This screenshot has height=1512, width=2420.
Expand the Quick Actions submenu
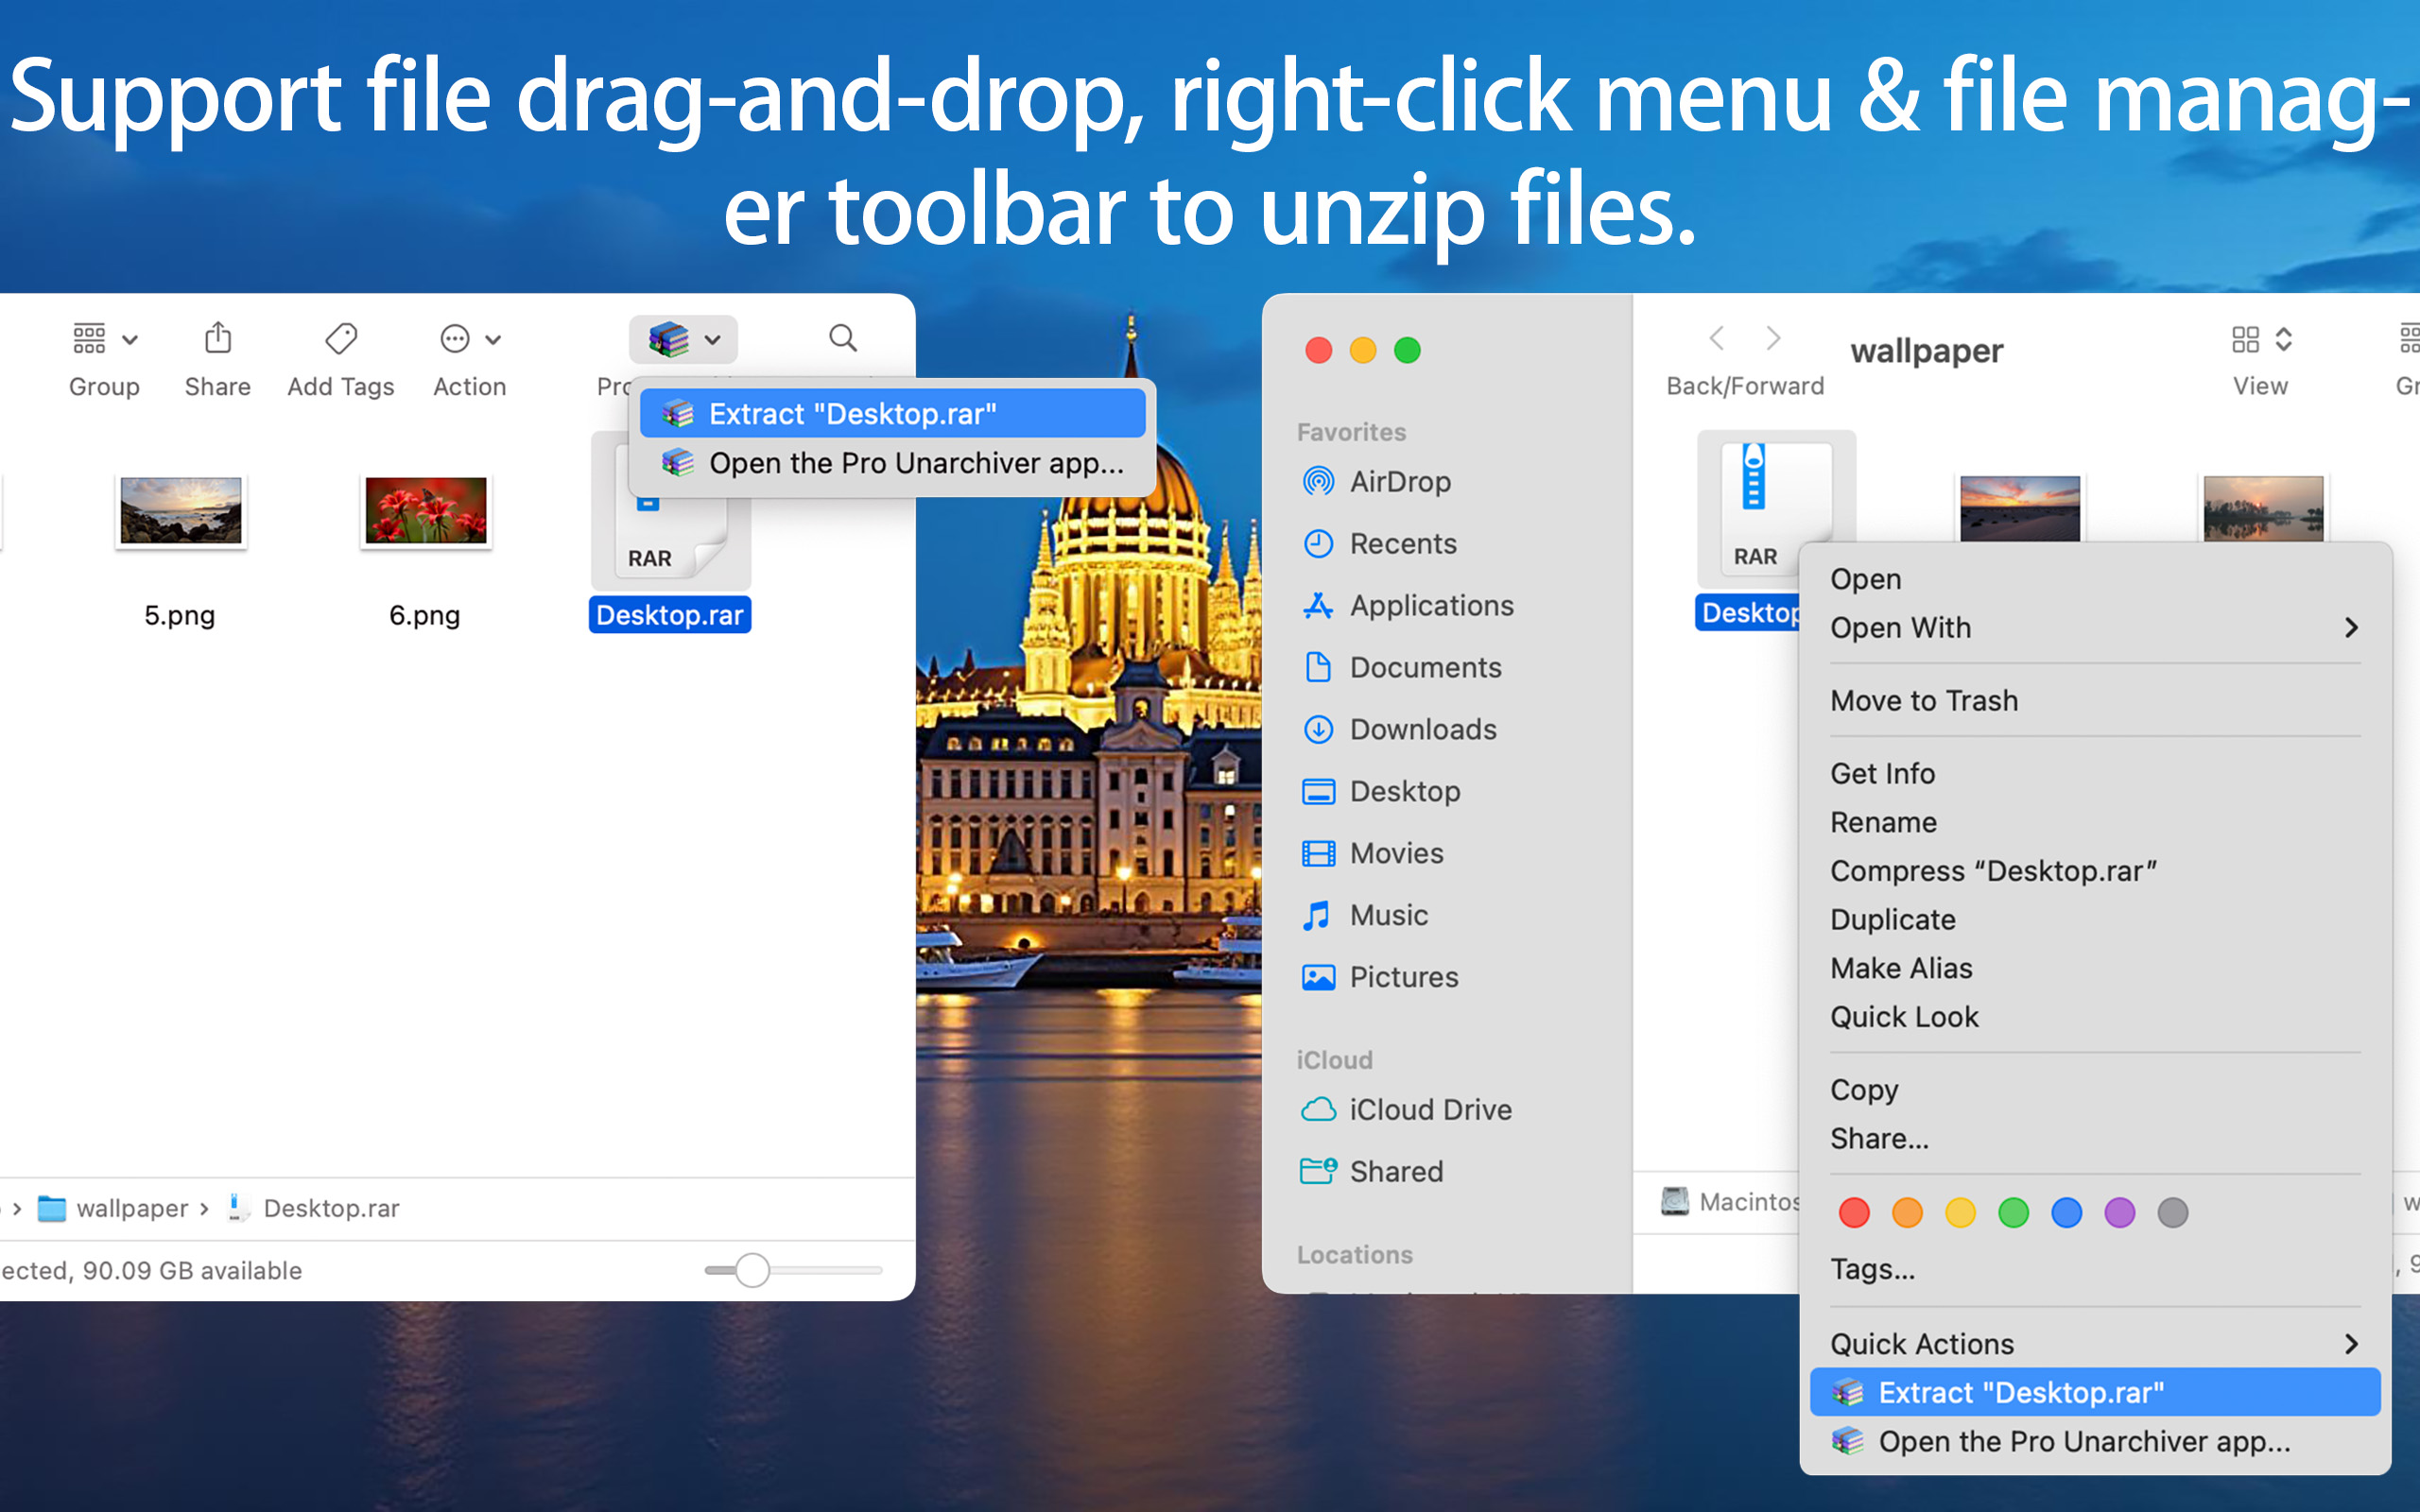pos(2095,1344)
